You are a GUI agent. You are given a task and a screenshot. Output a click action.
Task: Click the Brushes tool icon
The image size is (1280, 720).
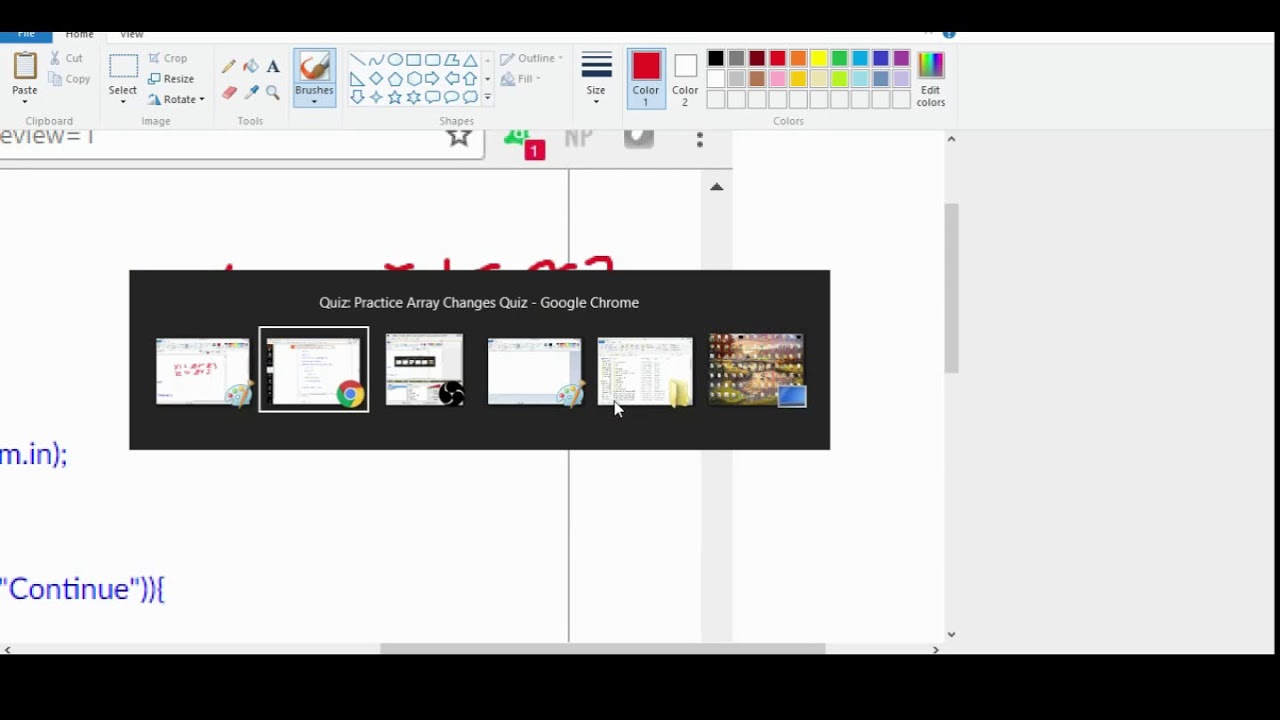[x=314, y=67]
